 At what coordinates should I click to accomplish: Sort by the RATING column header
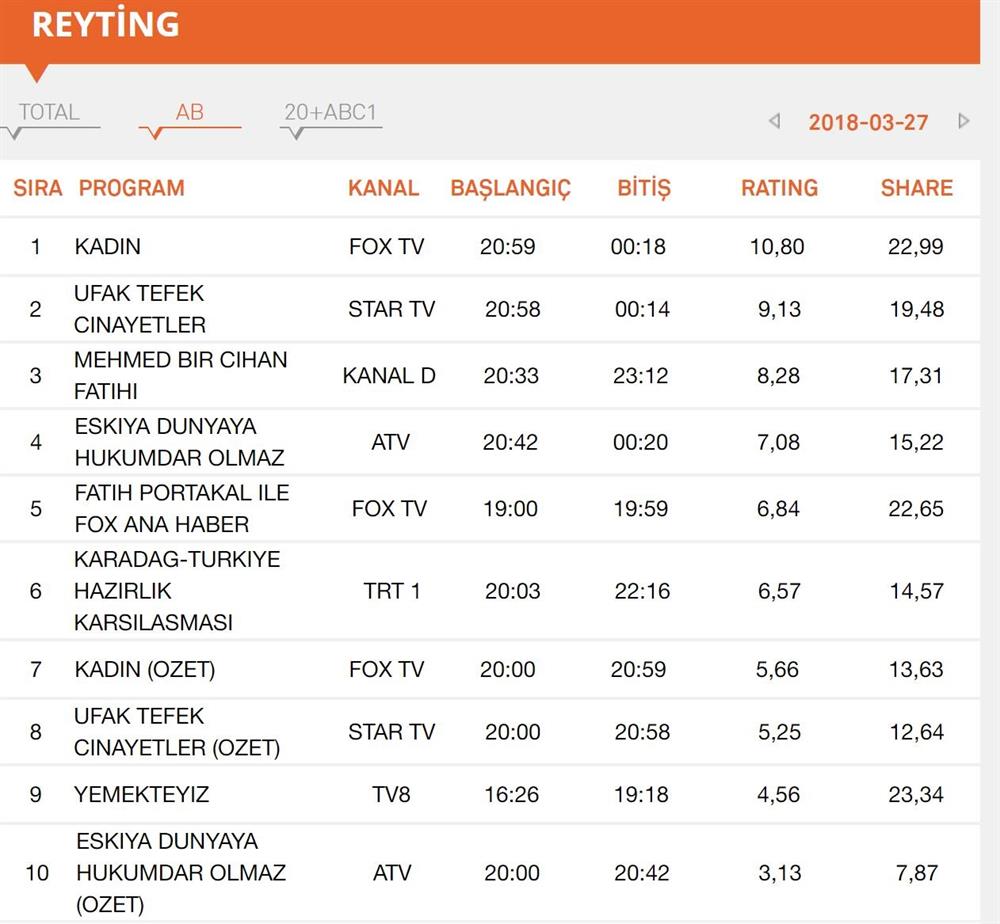coord(779,188)
